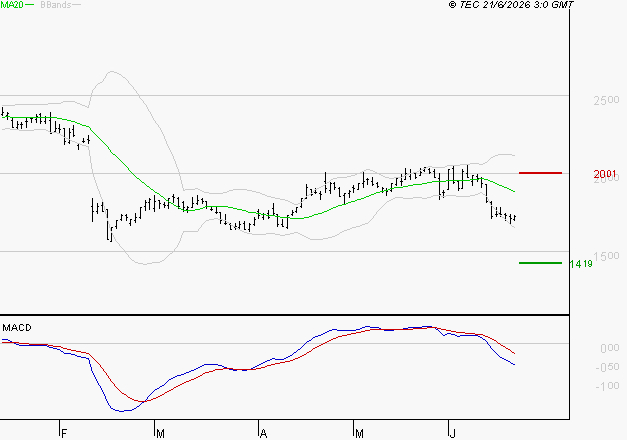Click the J (June) month marker
The width and height of the screenshot is (627, 440).
[453, 433]
